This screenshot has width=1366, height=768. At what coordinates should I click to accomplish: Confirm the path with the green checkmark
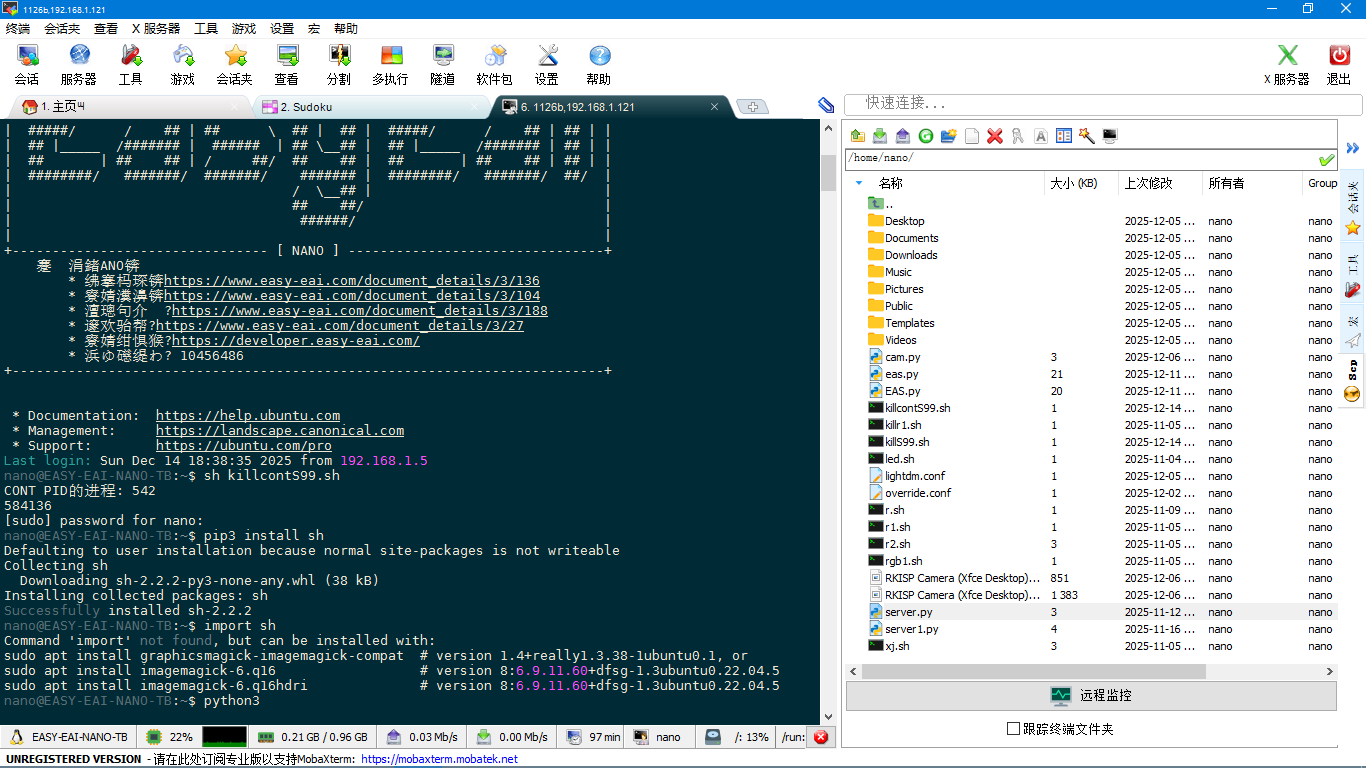(1326, 159)
